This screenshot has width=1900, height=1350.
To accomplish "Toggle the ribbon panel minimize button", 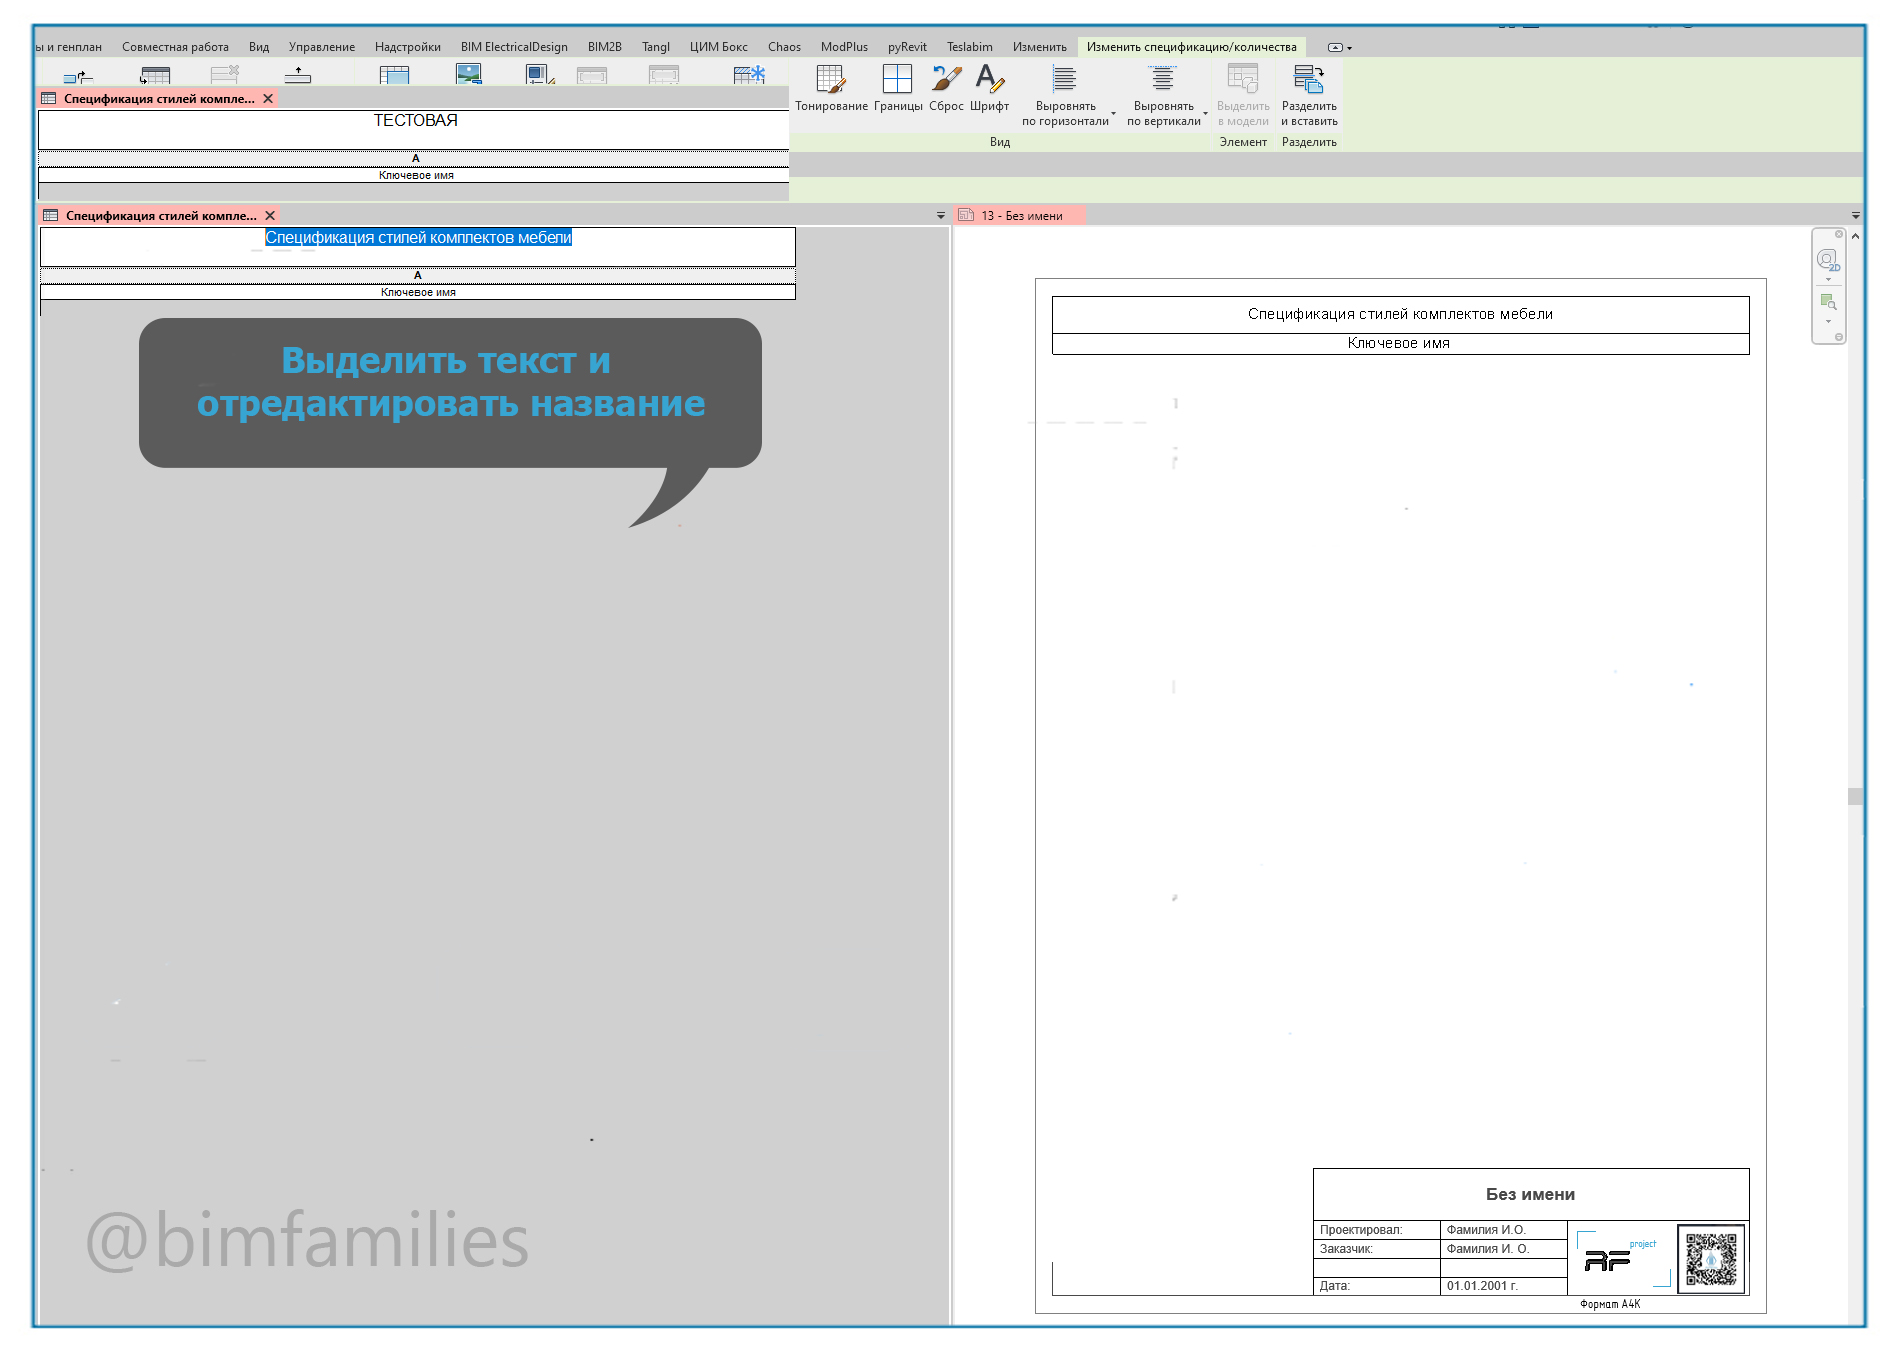I will (x=1334, y=48).
